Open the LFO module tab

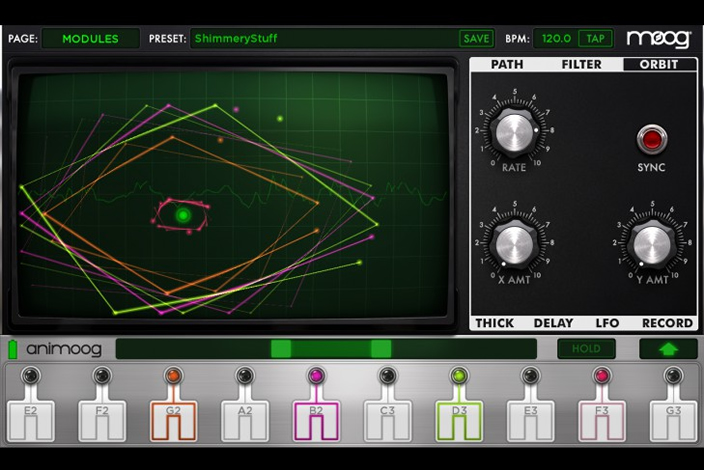pyautogui.click(x=607, y=323)
